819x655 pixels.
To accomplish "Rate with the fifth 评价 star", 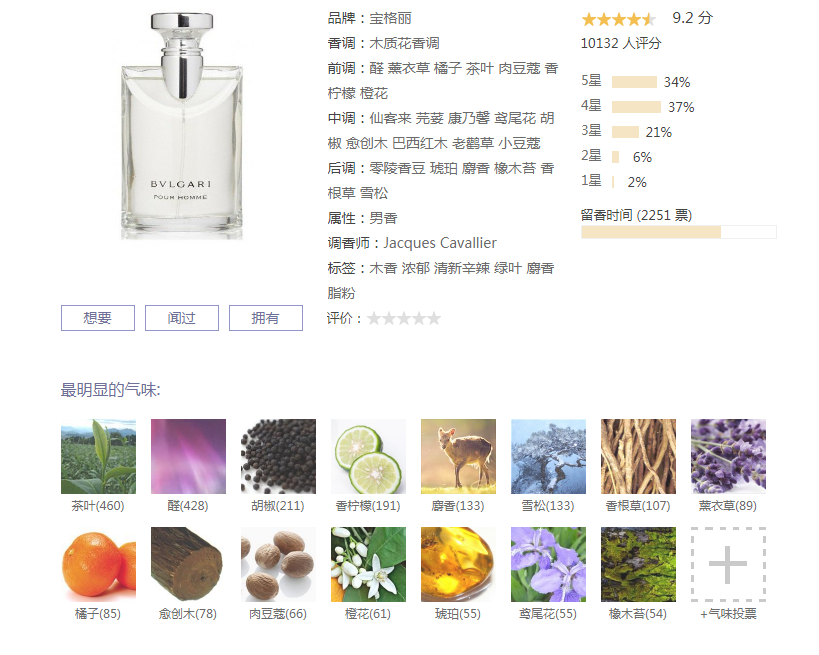I will (434, 318).
